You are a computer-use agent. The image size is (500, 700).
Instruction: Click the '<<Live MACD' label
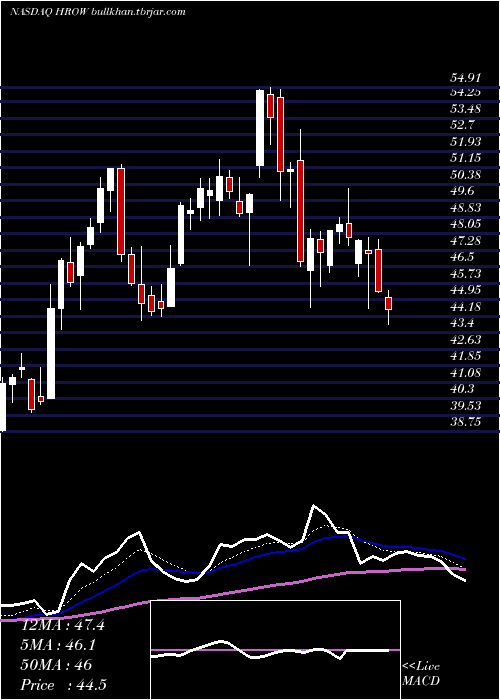click(421, 674)
